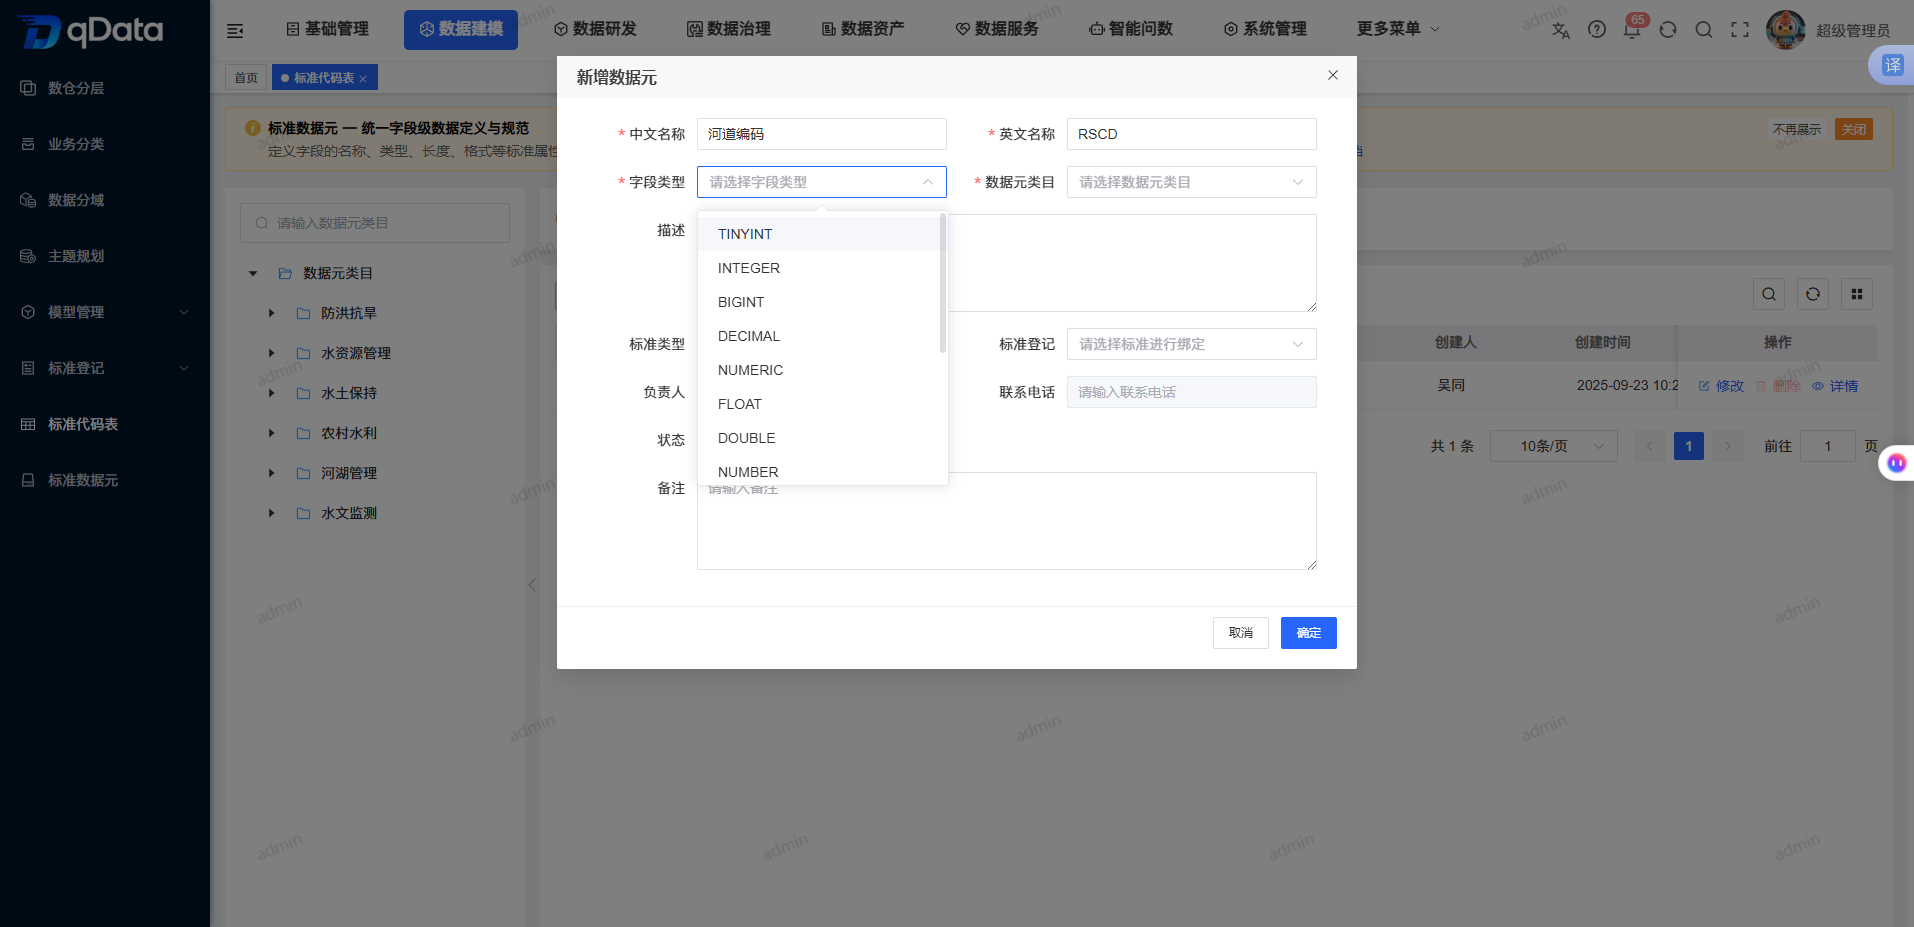
Task: Expand the 河湖管理 tree node
Action: tap(271, 473)
